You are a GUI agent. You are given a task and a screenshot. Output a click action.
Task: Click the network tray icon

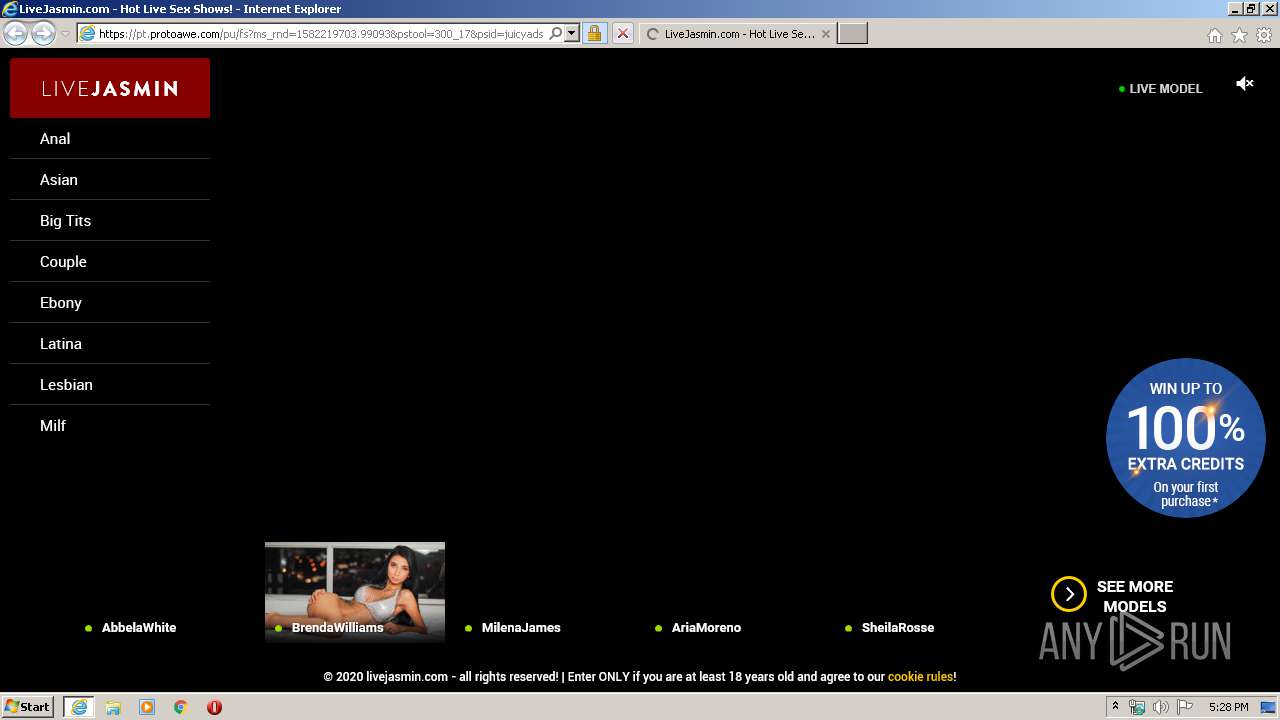[x=1137, y=707]
